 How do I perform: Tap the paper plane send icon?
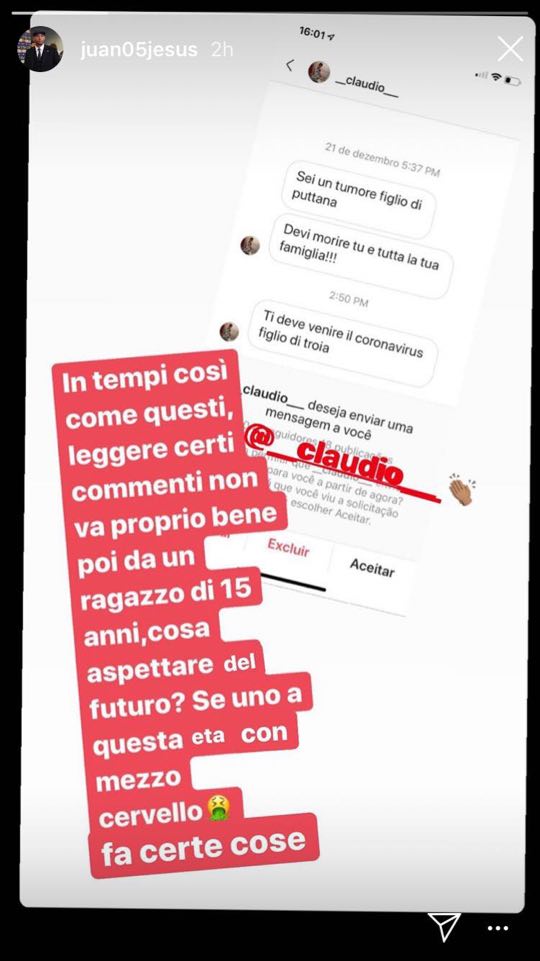444,927
